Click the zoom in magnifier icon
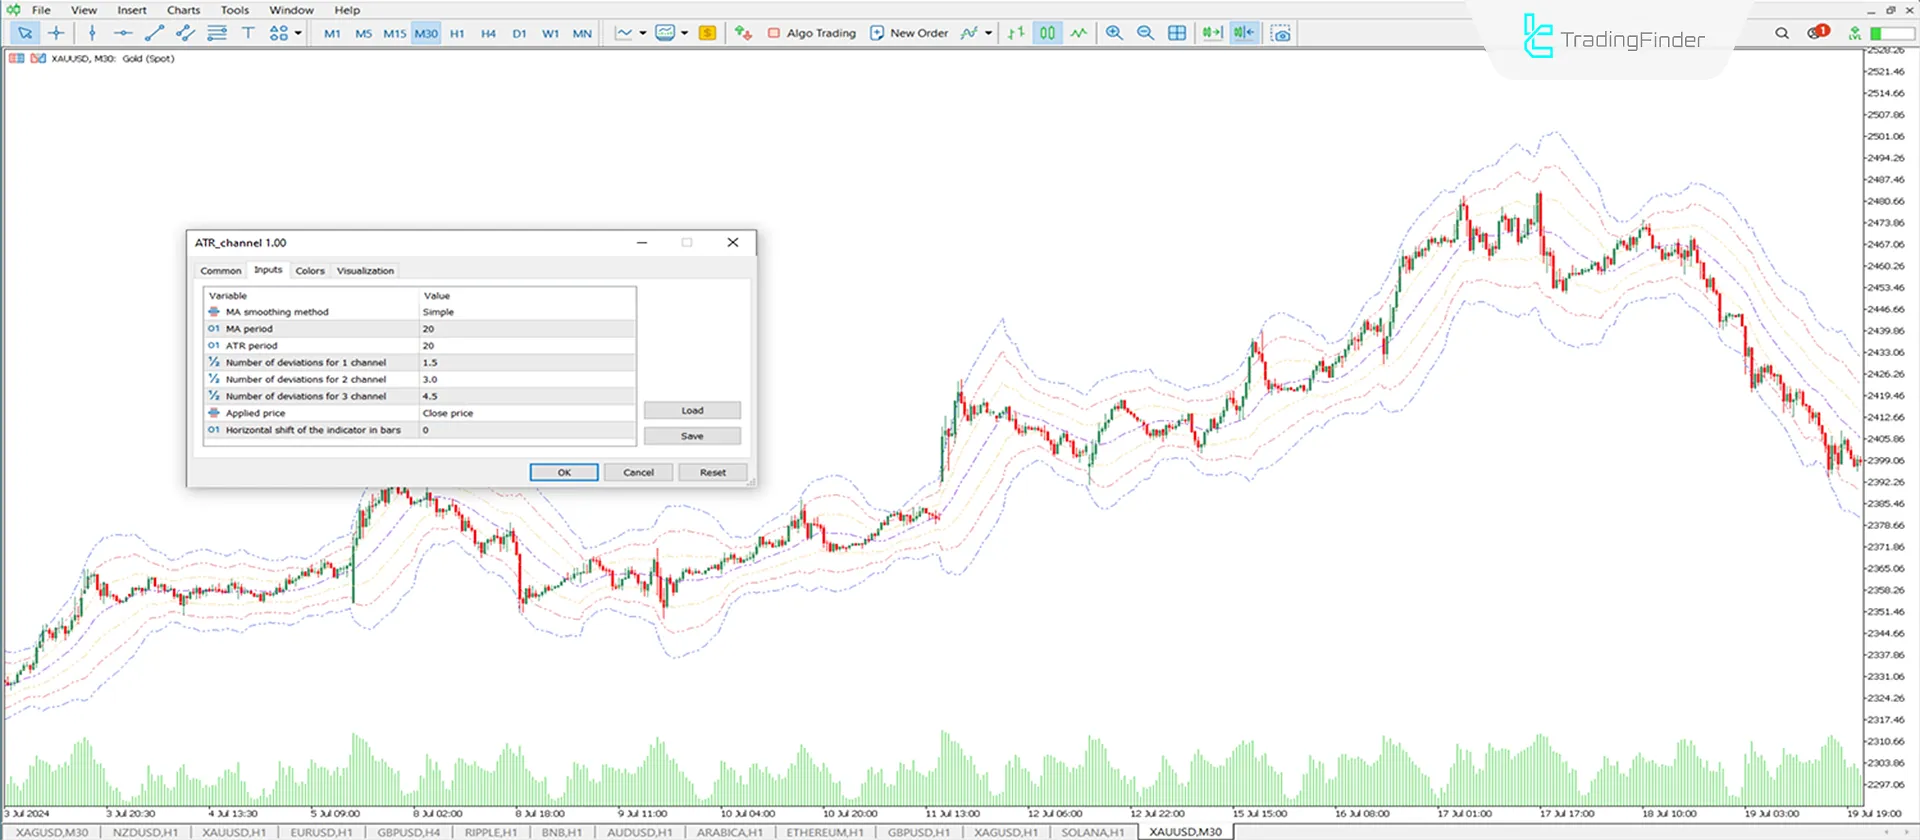Image resolution: width=1920 pixels, height=840 pixels. pyautogui.click(x=1114, y=33)
